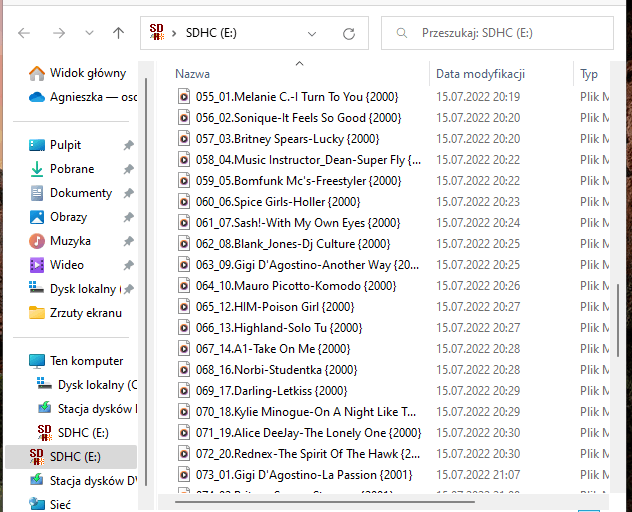Viewport: 632px width, 512px height.
Task: Click media icon of 061_07.Sash!-With My Own Eyes
Action: pyautogui.click(x=184, y=223)
